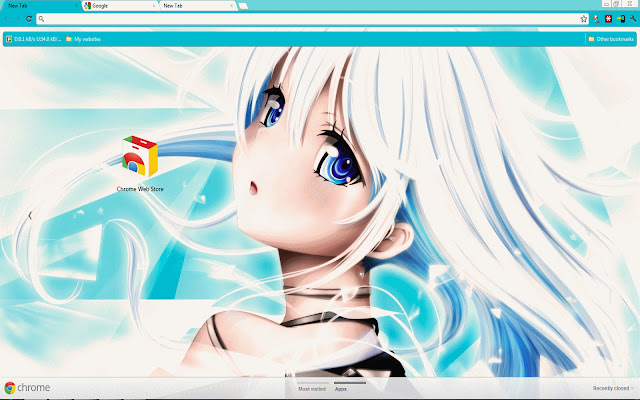The width and height of the screenshot is (640, 400).
Task: Open a new tab with the plus button
Action: pos(243,6)
